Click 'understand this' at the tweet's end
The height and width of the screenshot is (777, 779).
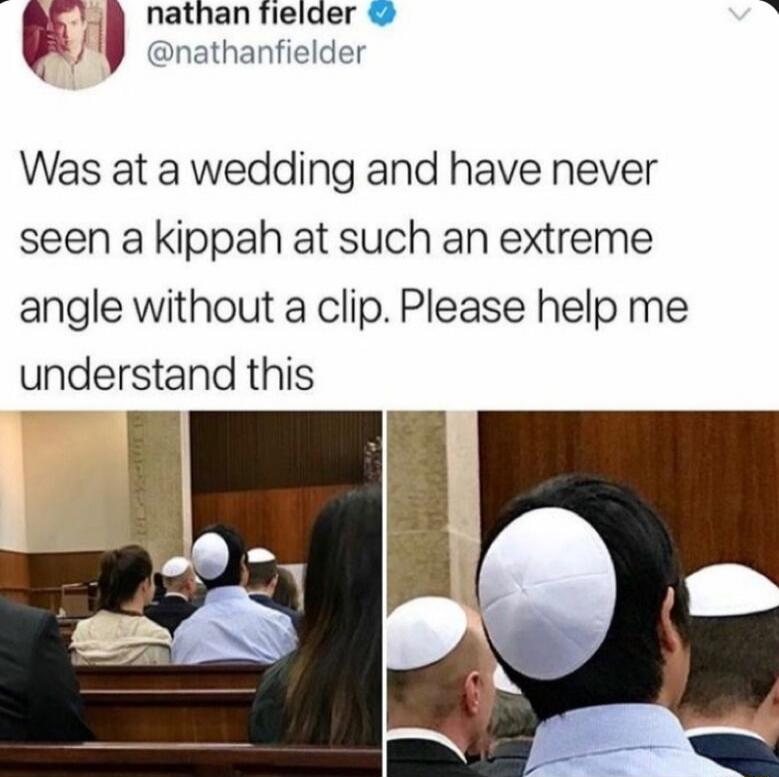[x=167, y=374]
